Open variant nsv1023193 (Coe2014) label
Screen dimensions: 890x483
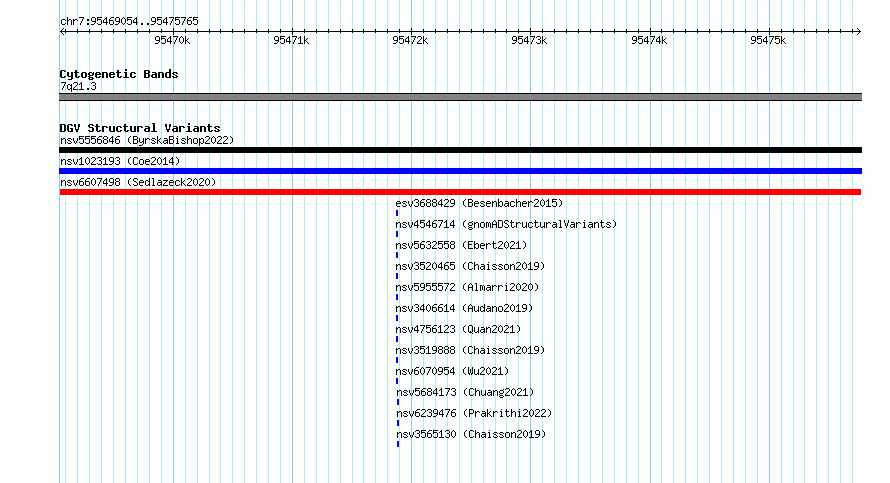coord(120,161)
